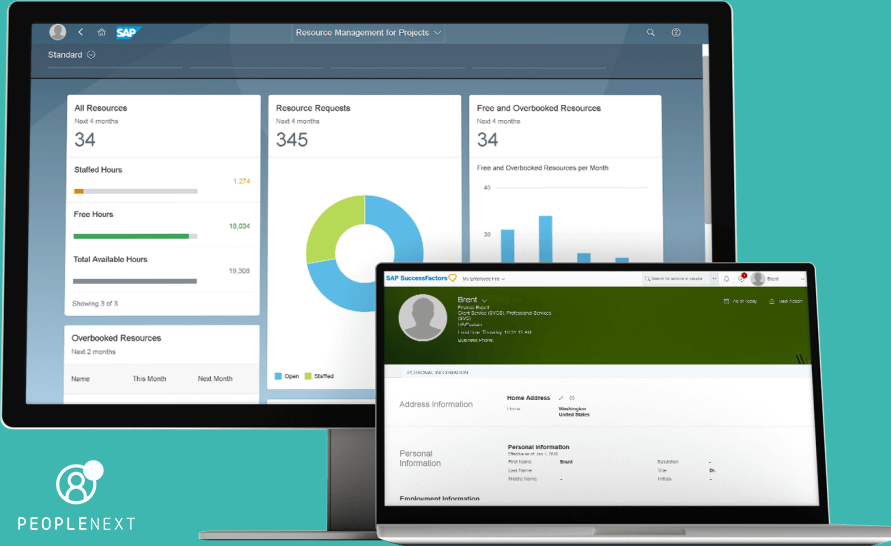
Task: Click the SuccessFactors search field
Action: (x=676, y=278)
